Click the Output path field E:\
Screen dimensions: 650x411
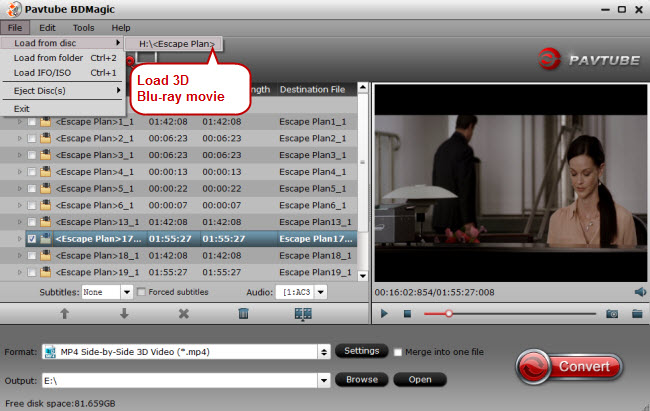[180, 380]
